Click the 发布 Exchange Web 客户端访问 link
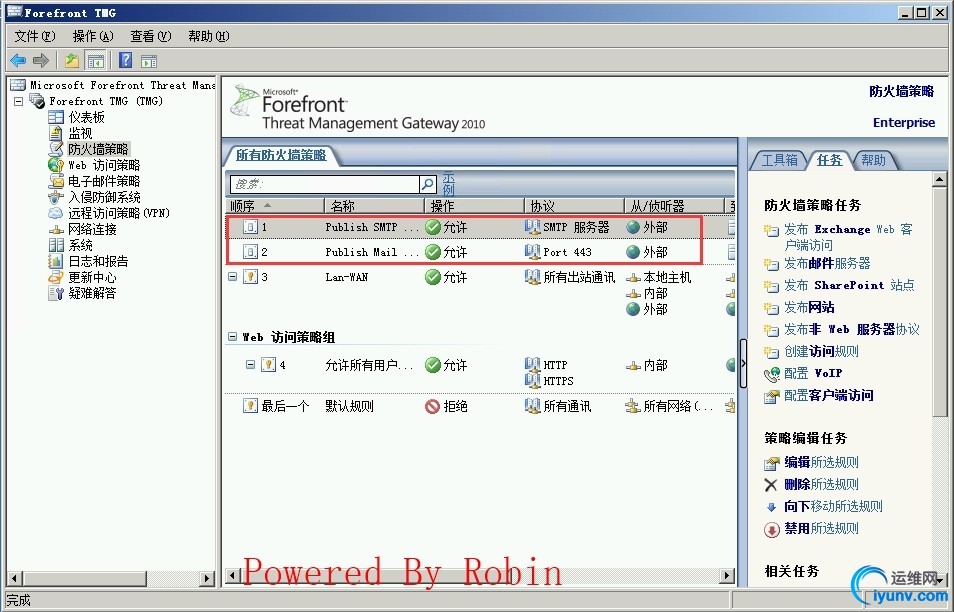The height and width of the screenshot is (612, 954). click(x=848, y=237)
